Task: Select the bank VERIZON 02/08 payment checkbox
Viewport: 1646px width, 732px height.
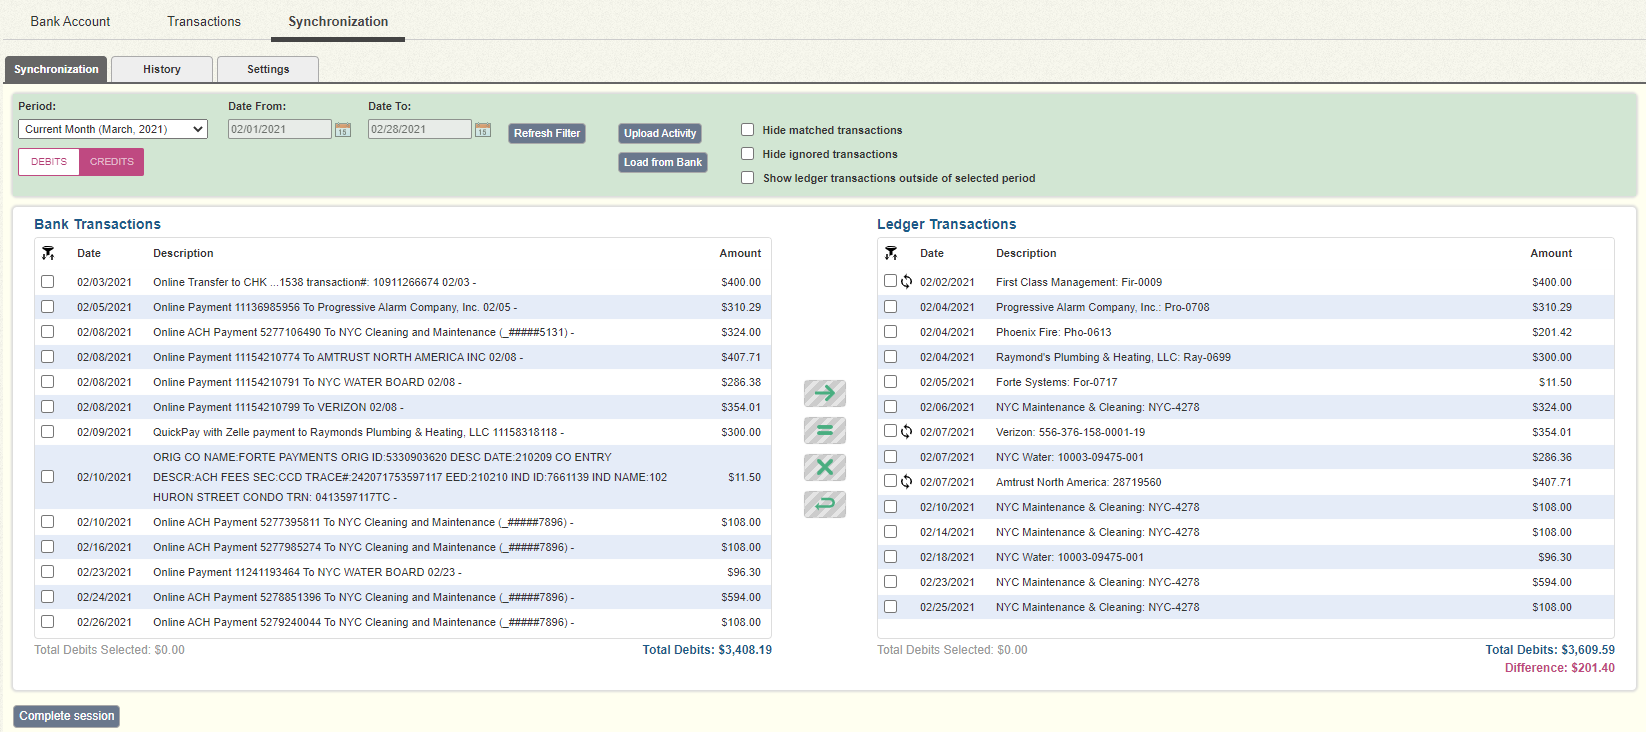Action: (48, 407)
